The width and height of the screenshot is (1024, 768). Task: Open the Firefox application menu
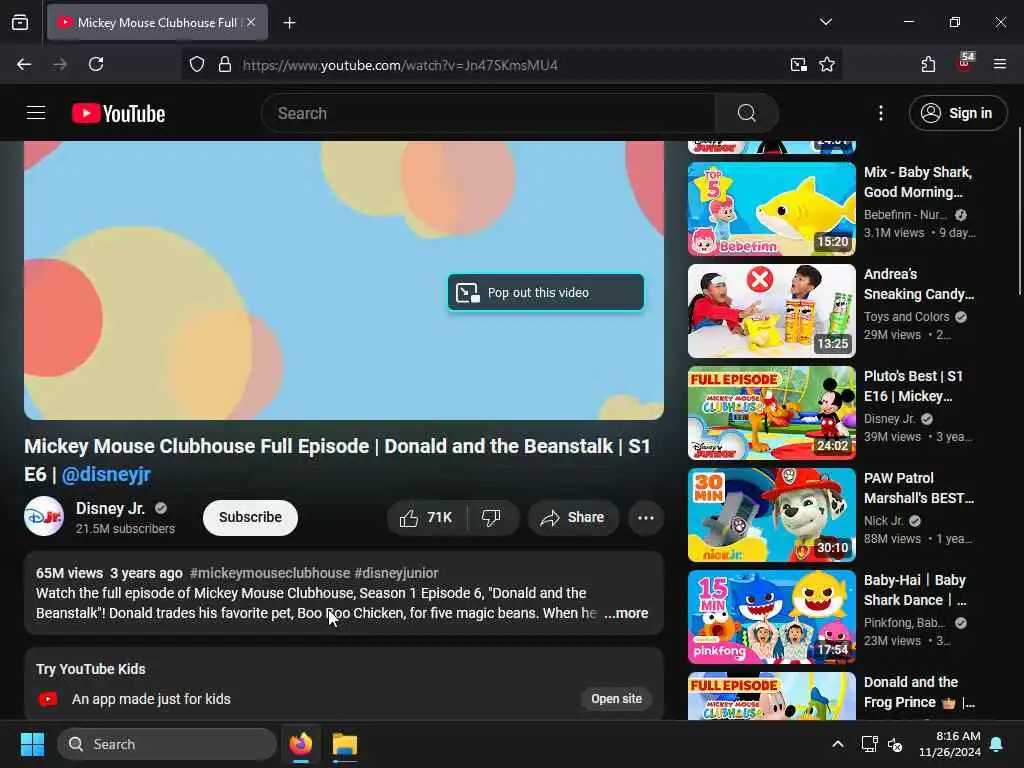[x=1000, y=64]
